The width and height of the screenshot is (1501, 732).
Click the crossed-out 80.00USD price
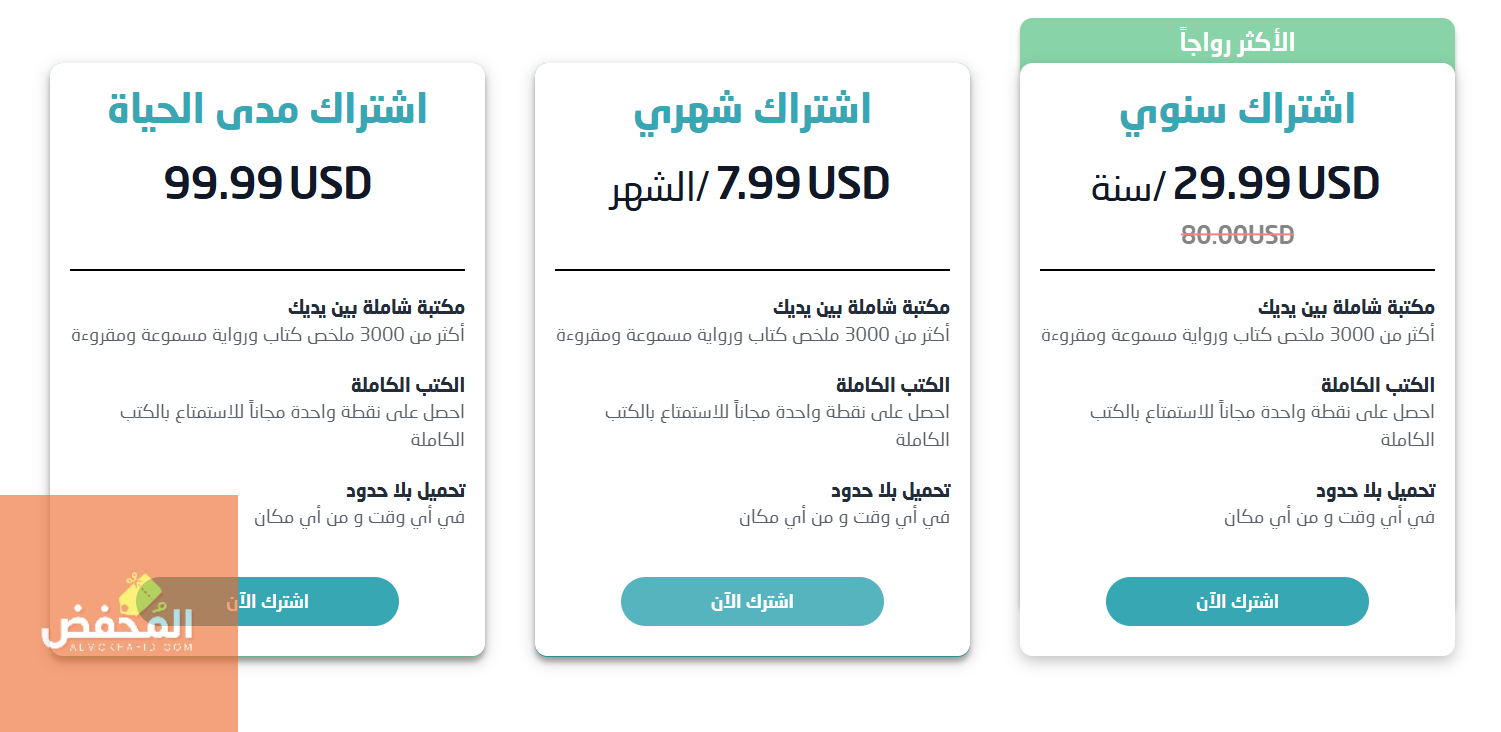[1237, 235]
